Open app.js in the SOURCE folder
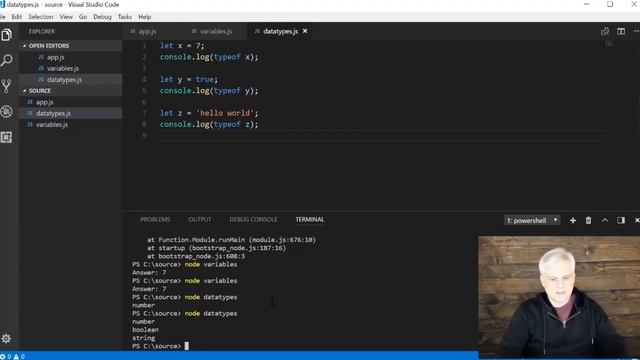Viewport: 640px width, 360px height. pyautogui.click(x=72, y=102)
